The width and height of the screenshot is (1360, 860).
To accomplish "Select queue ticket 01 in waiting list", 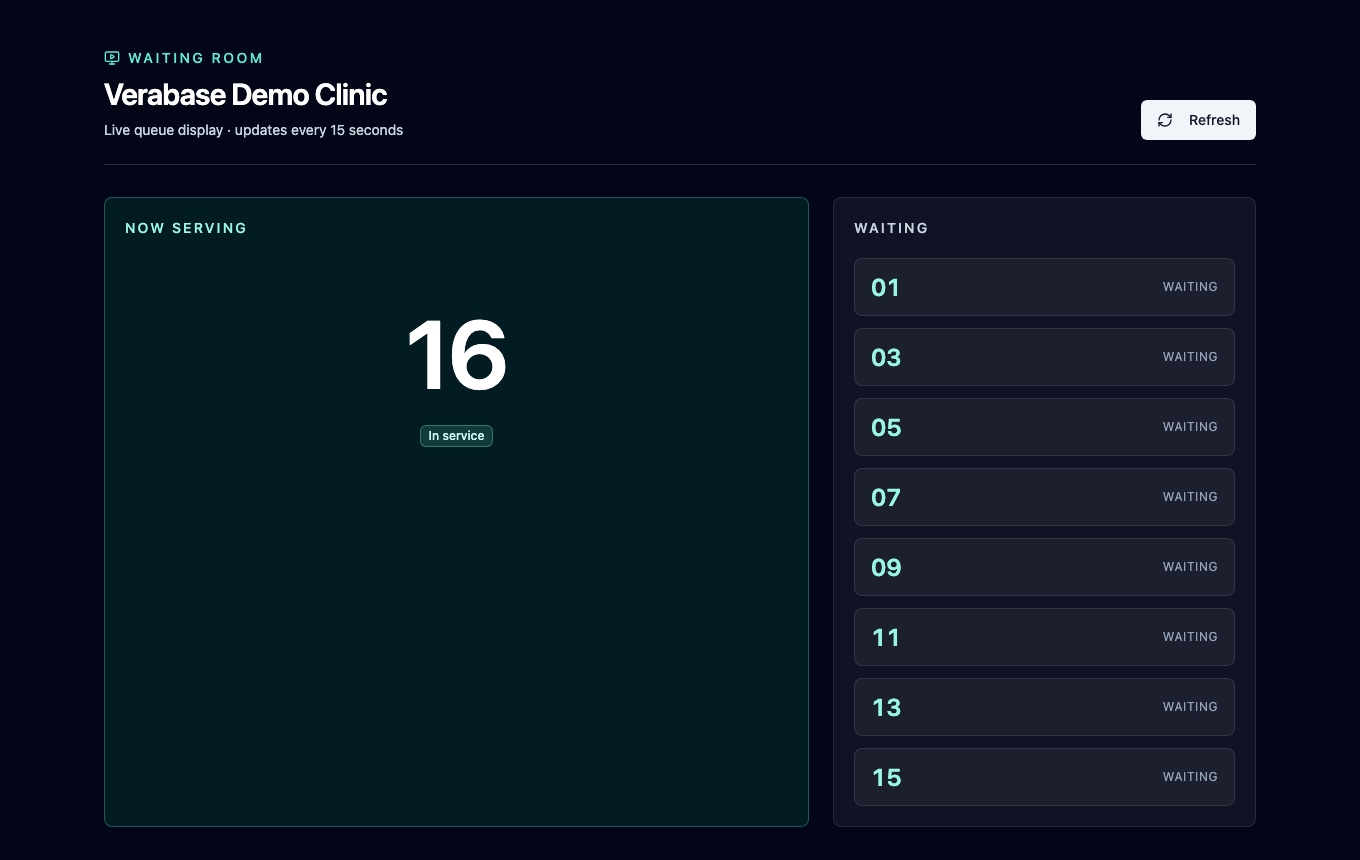I will click(x=1044, y=287).
